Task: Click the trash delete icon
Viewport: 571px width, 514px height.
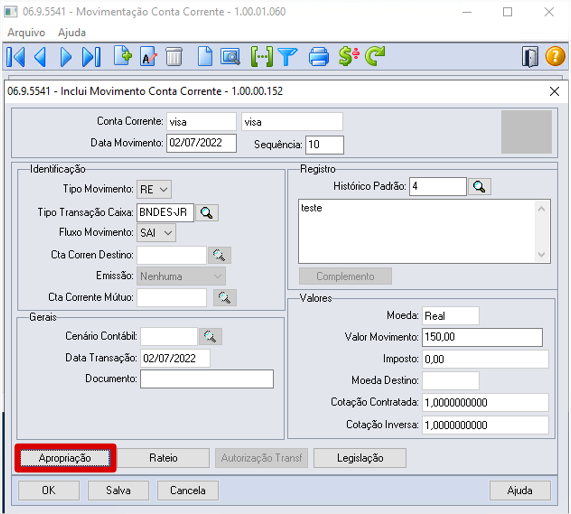Action: pyautogui.click(x=174, y=57)
